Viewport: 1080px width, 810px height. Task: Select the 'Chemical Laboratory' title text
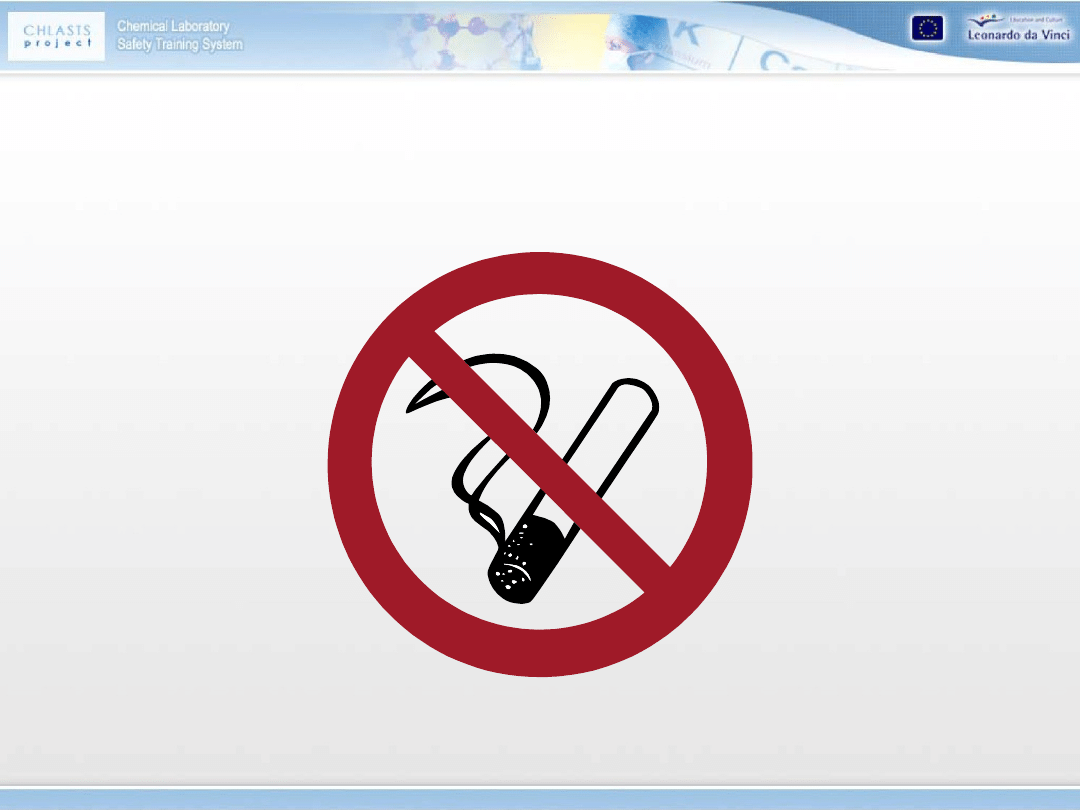tap(173, 26)
